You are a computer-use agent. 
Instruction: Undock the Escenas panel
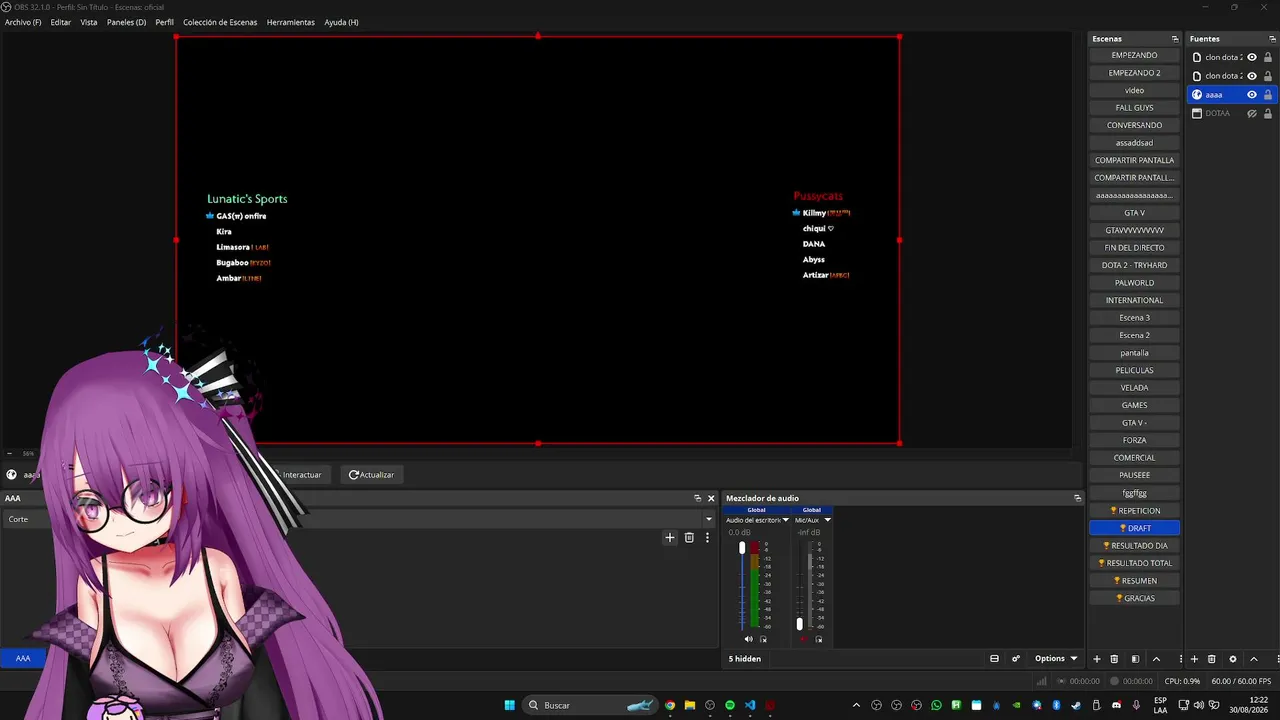coord(1175,39)
